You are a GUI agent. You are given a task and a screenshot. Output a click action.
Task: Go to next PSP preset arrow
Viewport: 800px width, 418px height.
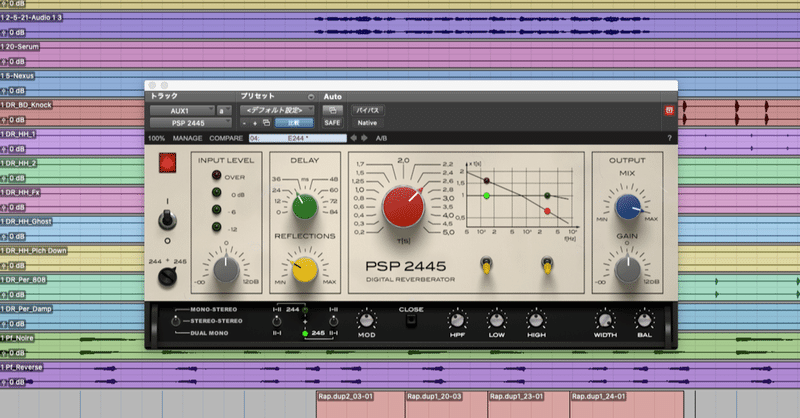pyautogui.click(x=364, y=138)
